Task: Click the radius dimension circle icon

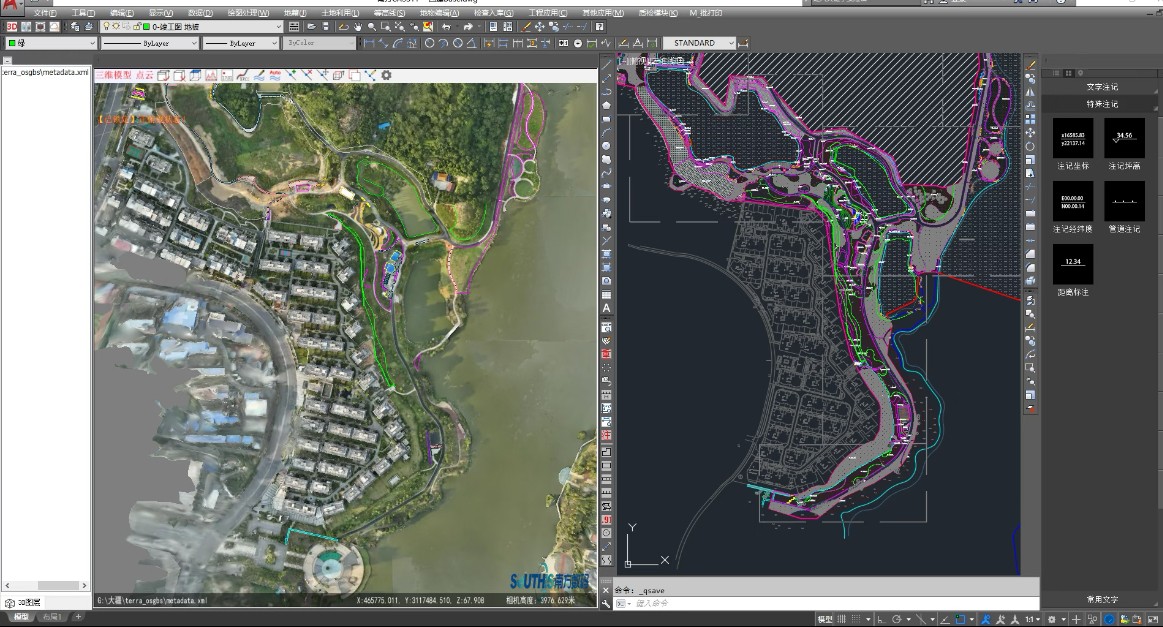Action: [429, 43]
